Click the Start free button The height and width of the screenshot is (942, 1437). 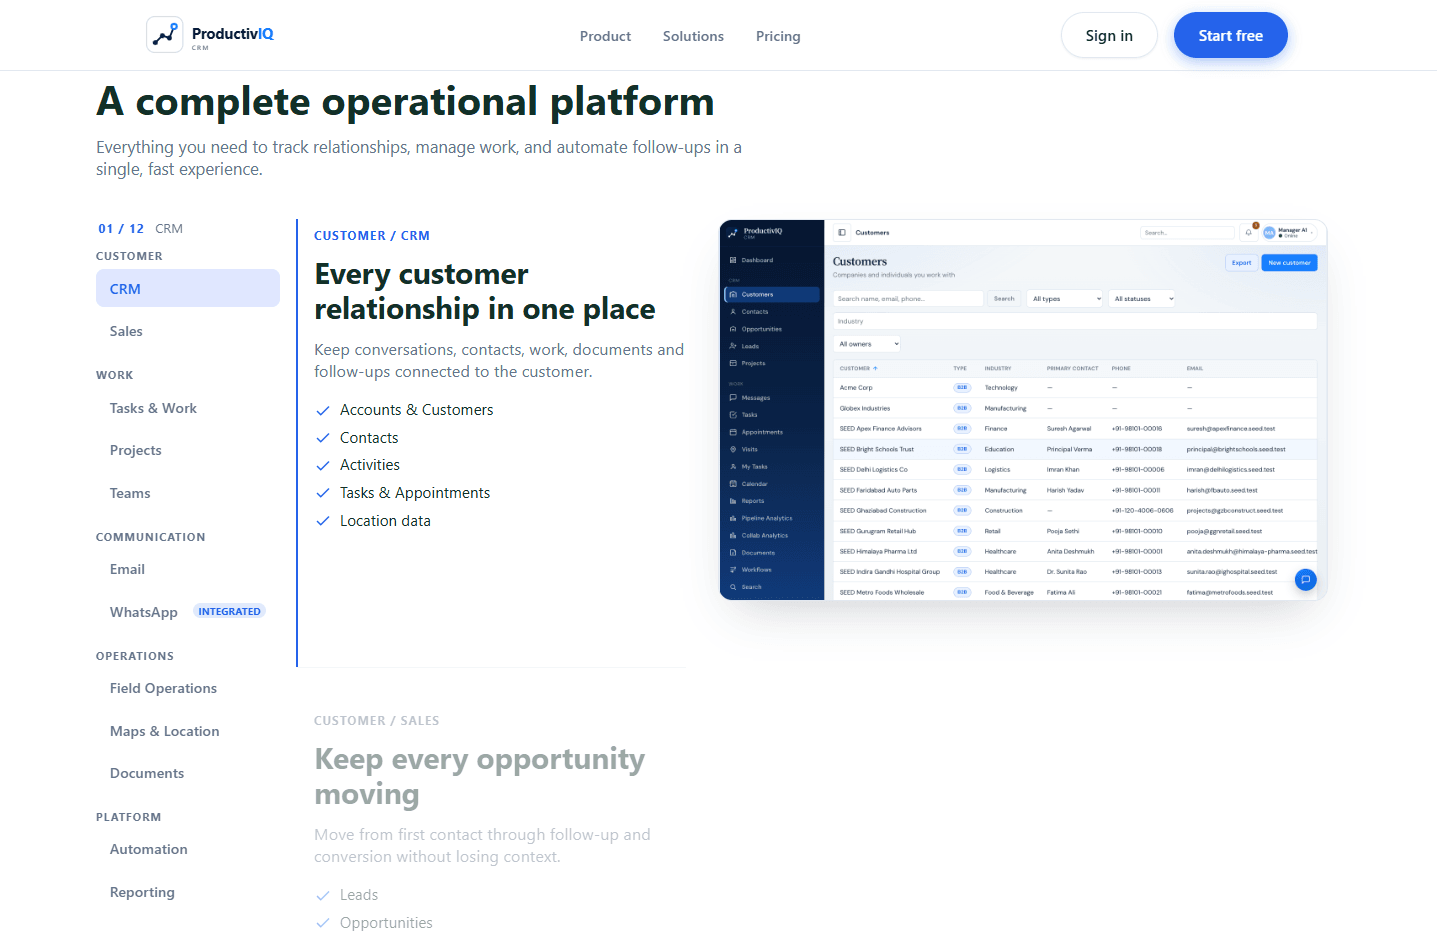1230,35
